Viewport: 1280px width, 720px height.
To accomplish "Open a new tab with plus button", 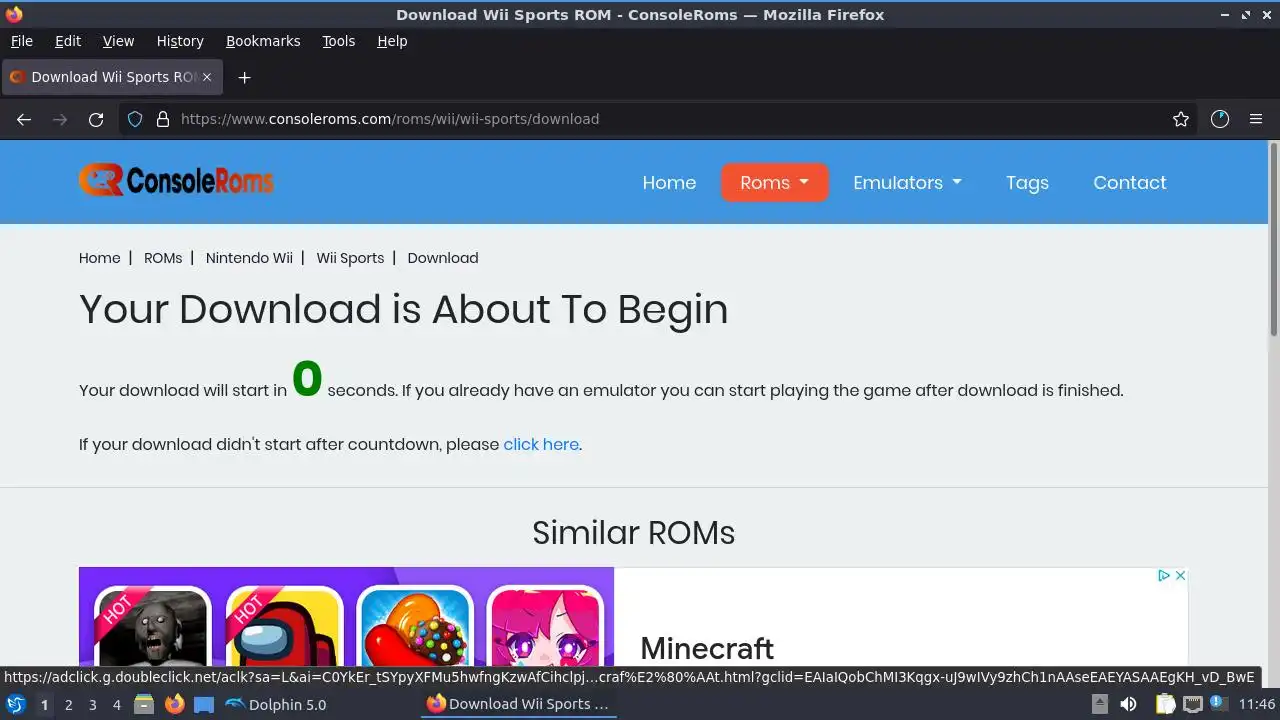I will (x=244, y=77).
